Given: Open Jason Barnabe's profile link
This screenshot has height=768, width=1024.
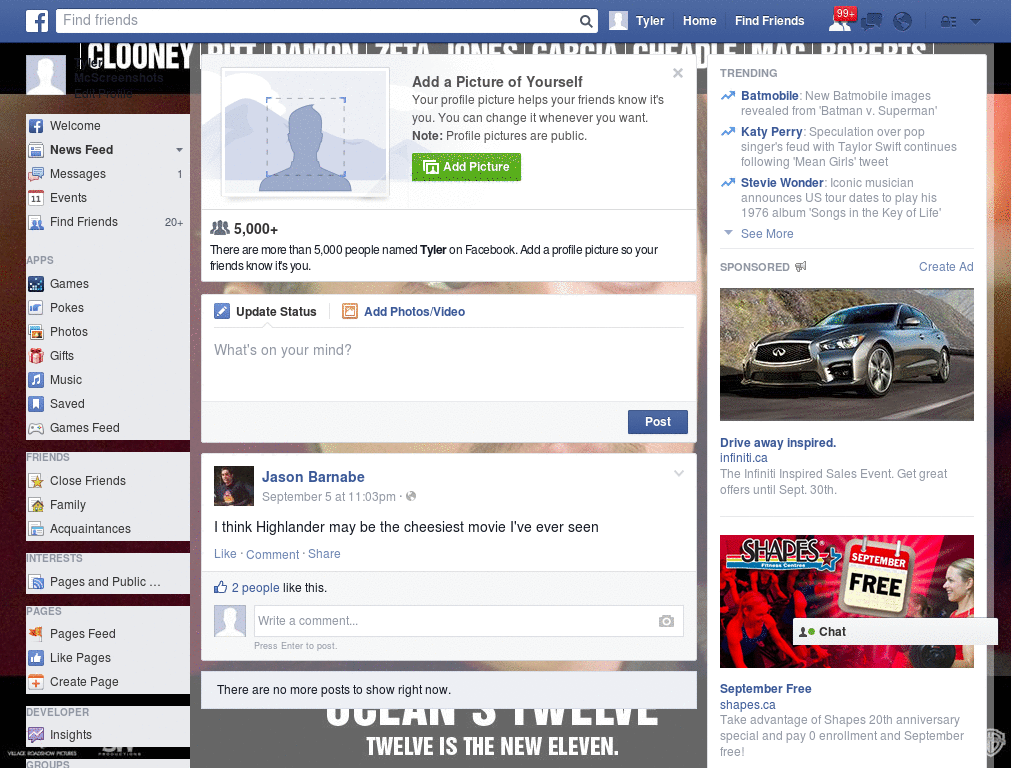Looking at the screenshot, I should [x=313, y=477].
